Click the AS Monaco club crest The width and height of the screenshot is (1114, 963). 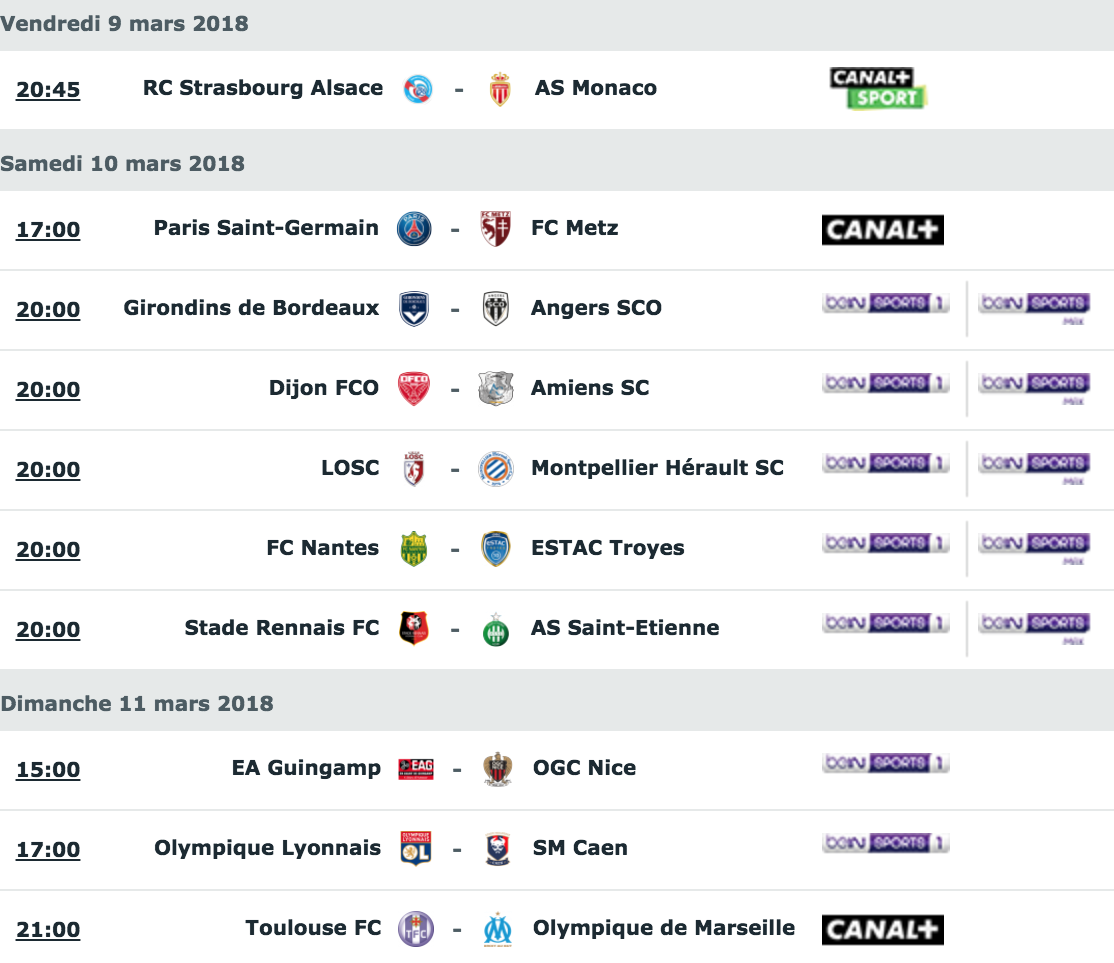click(x=500, y=89)
